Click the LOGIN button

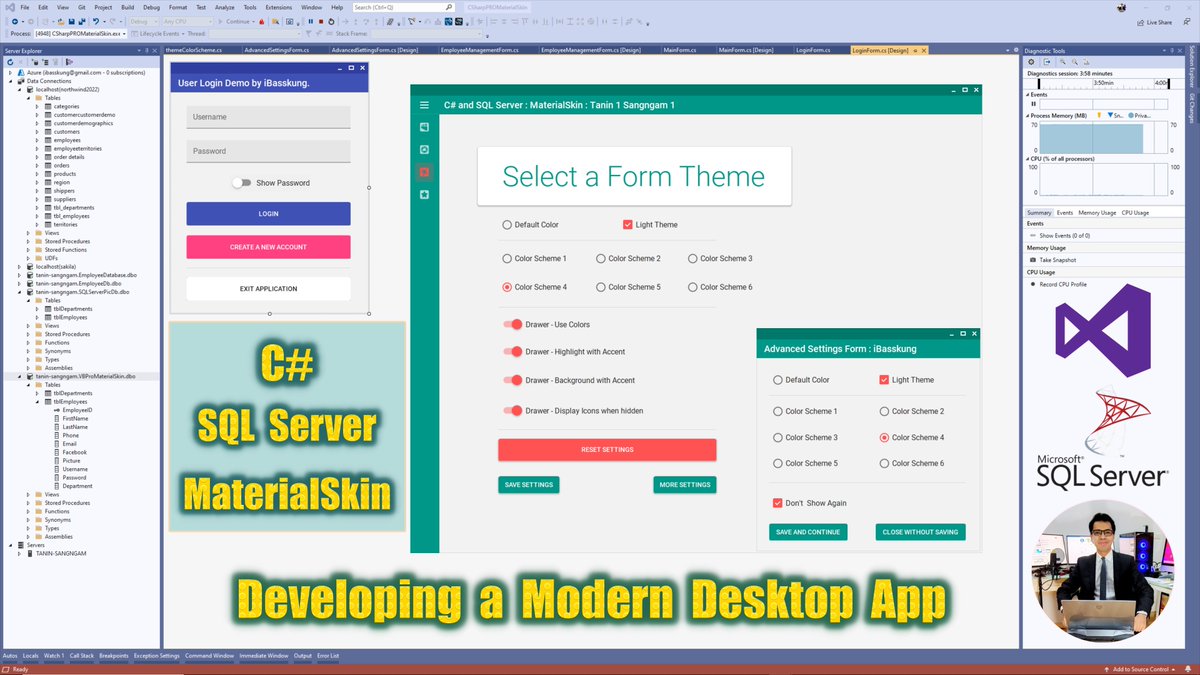(268, 214)
